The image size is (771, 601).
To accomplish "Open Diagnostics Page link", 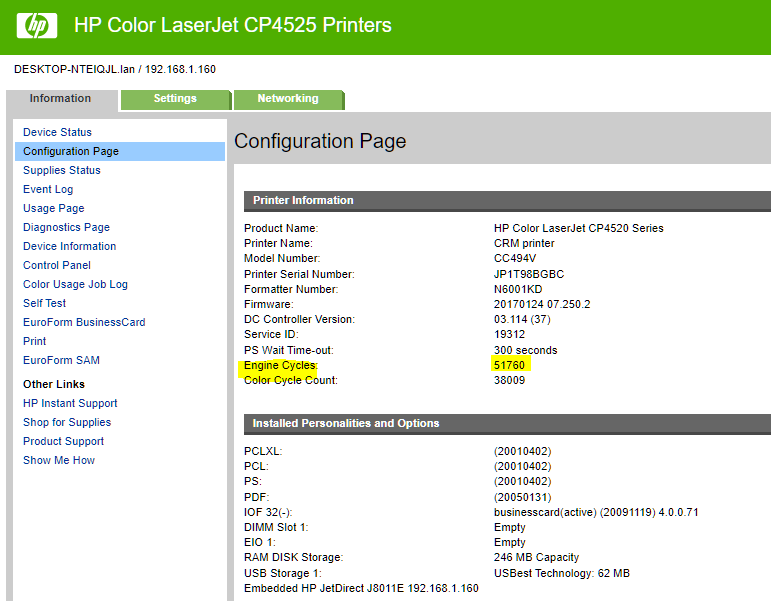I will [66, 227].
